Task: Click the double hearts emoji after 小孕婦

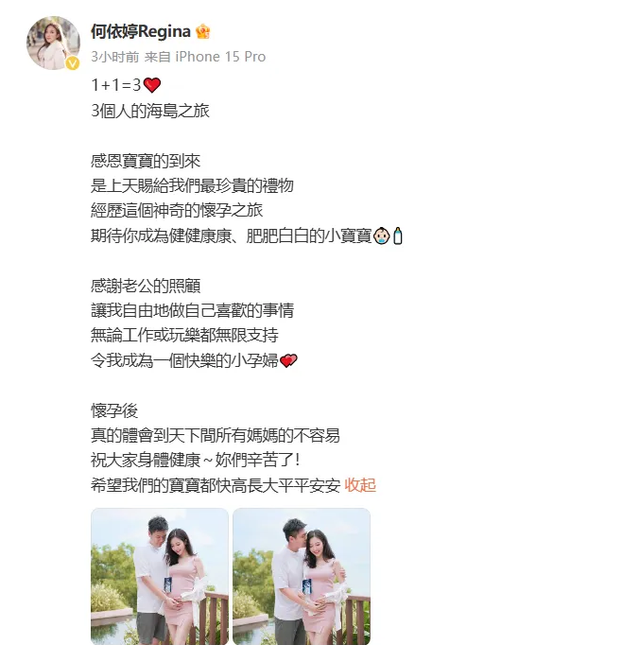Action: click(x=288, y=361)
